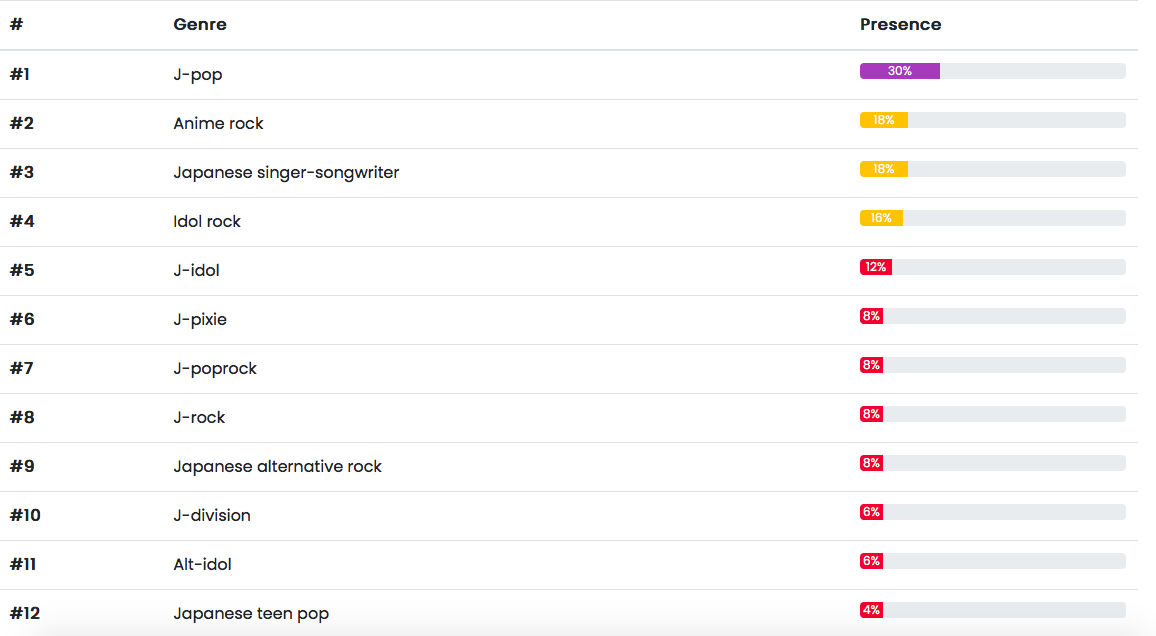This screenshot has height=636, width=1156.
Task: Click the 6% presence bar for Alt-idol
Action: [x=871, y=561]
